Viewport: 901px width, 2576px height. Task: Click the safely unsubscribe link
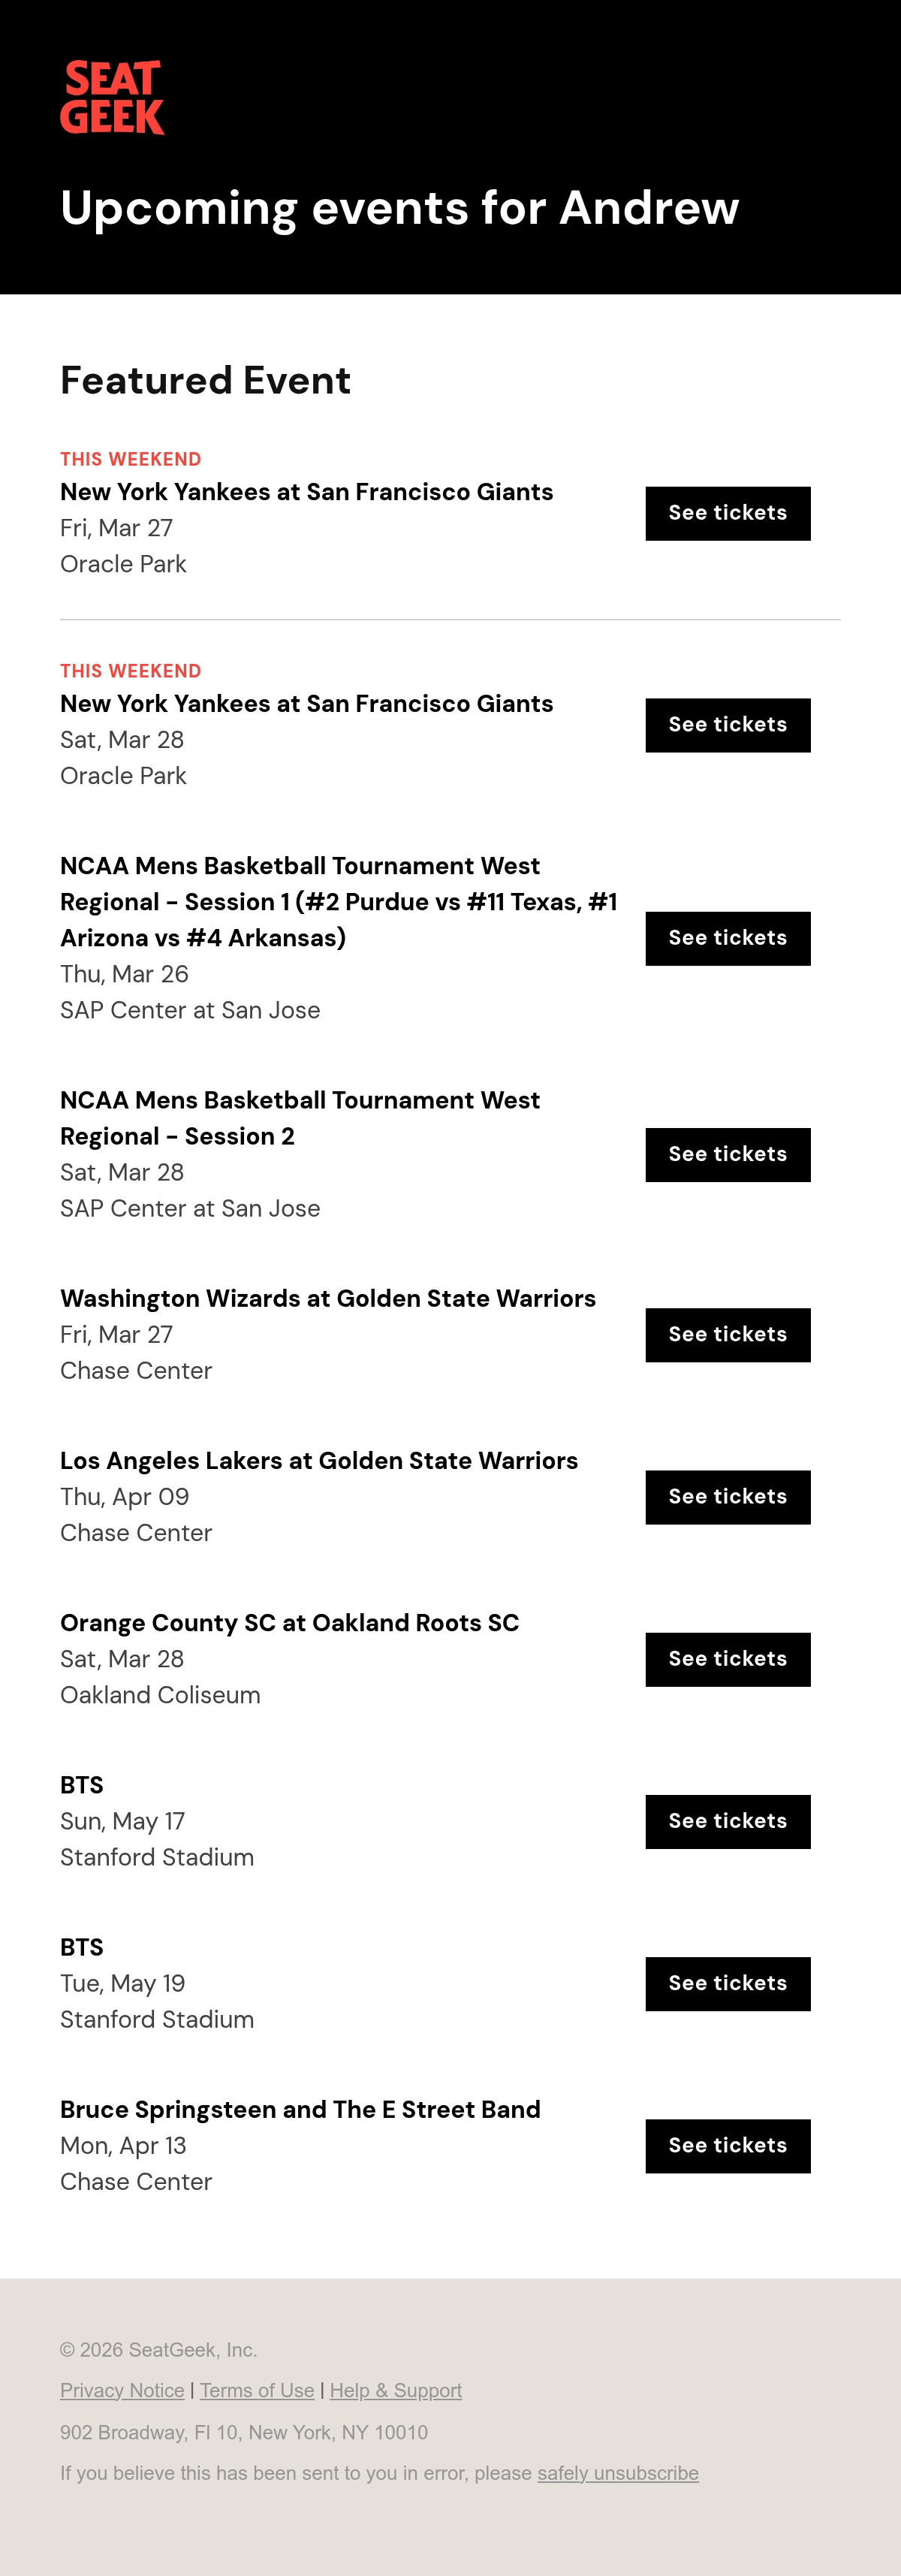pos(618,2473)
